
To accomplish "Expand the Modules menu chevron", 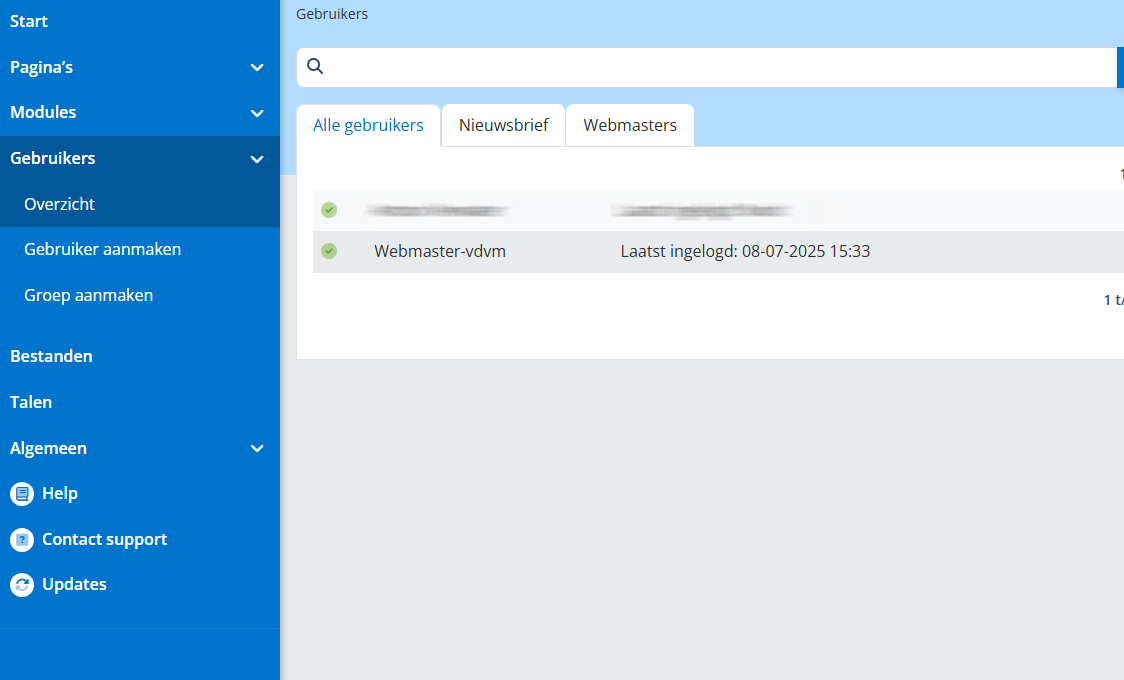I will 257,113.
